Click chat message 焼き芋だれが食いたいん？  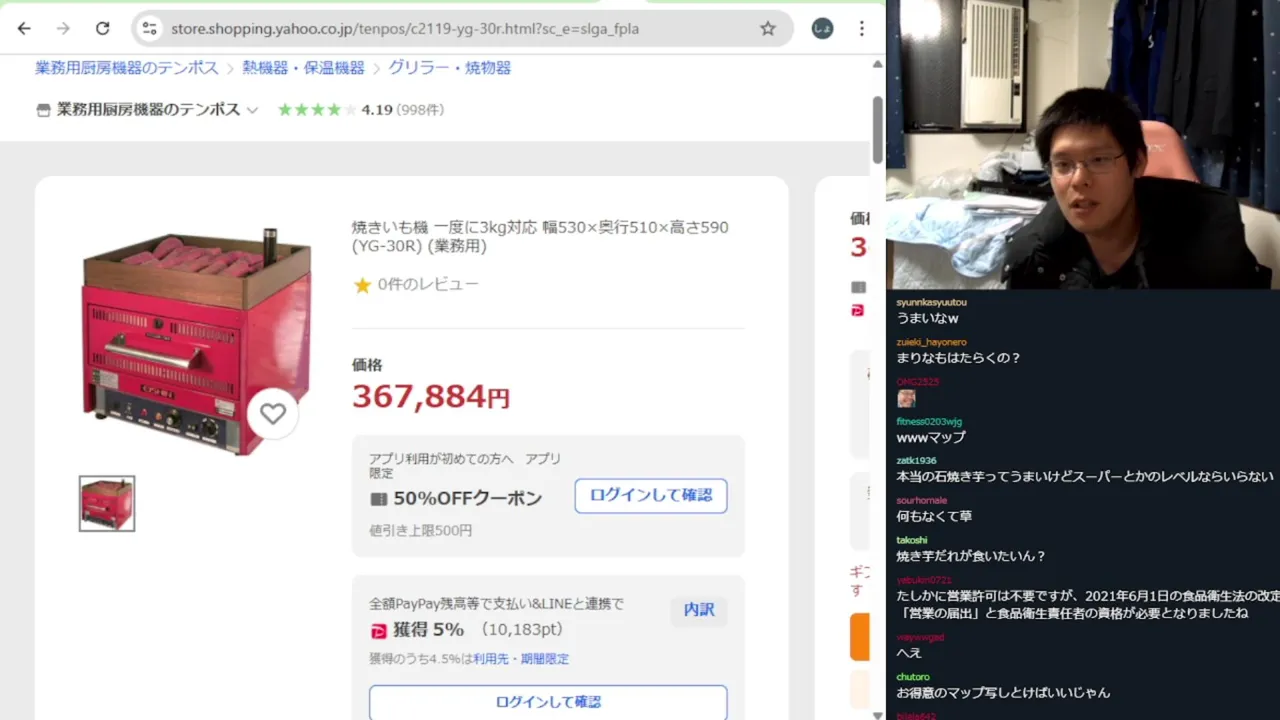coord(971,556)
